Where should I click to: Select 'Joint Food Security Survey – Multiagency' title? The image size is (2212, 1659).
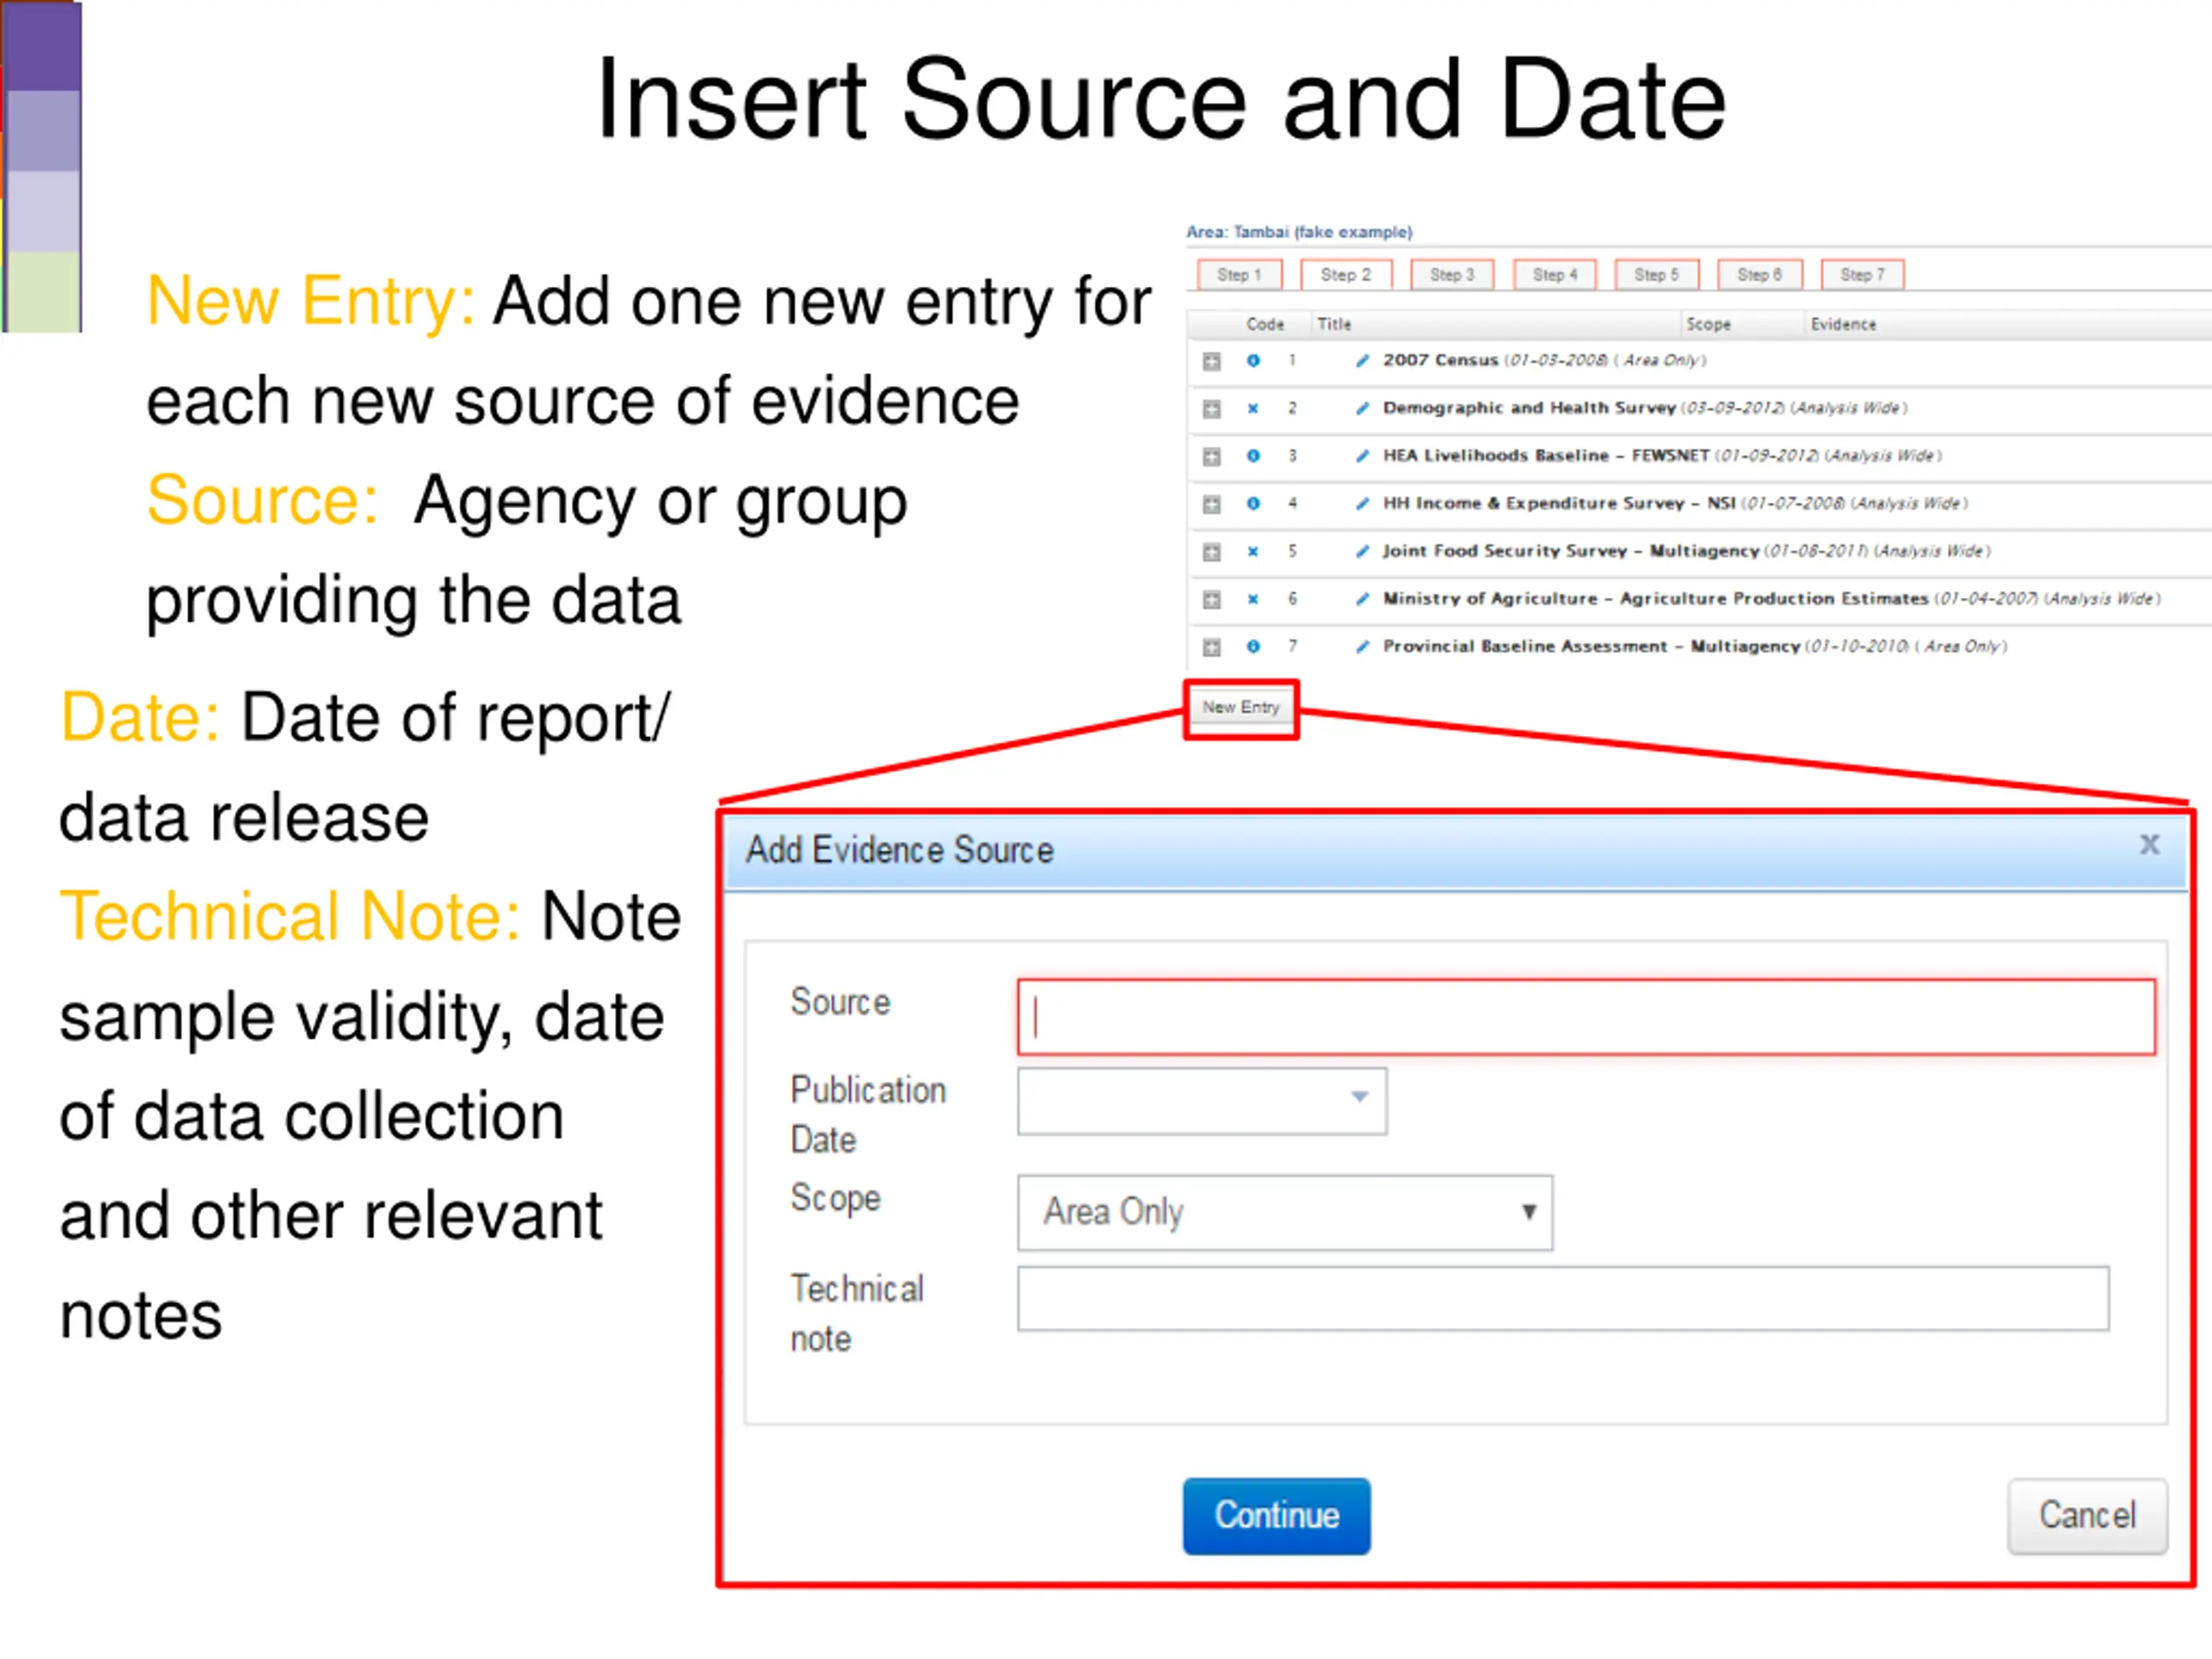1571,551
